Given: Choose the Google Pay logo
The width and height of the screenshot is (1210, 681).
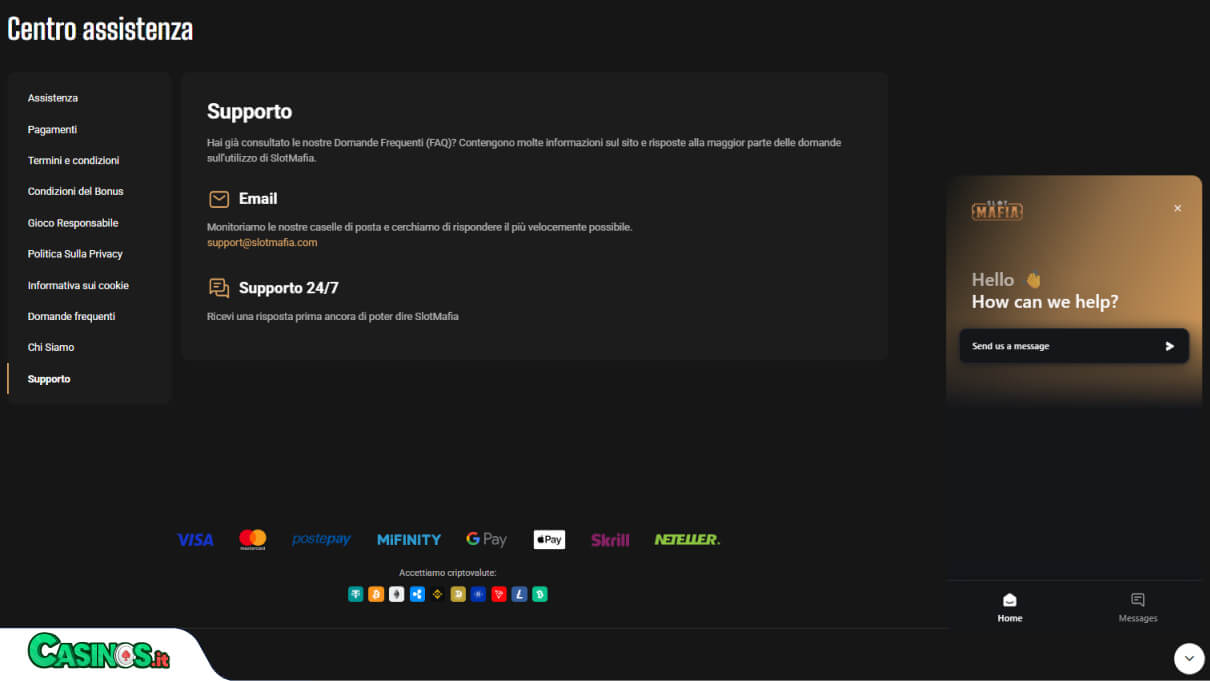Looking at the screenshot, I should tap(487, 539).
